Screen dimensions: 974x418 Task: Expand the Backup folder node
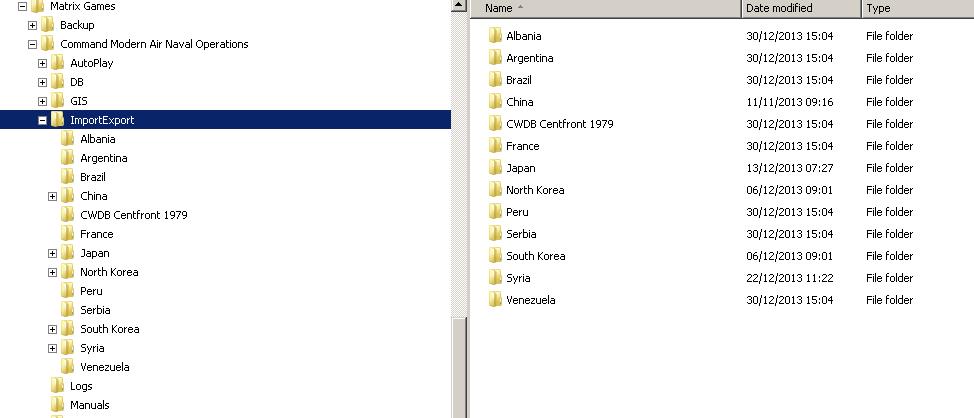coord(32,25)
